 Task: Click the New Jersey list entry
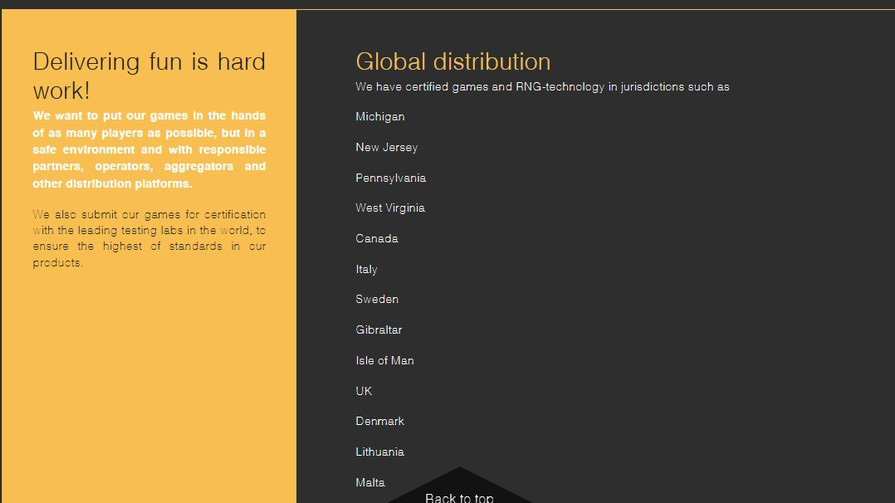pyautogui.click(x=386, y=147)
